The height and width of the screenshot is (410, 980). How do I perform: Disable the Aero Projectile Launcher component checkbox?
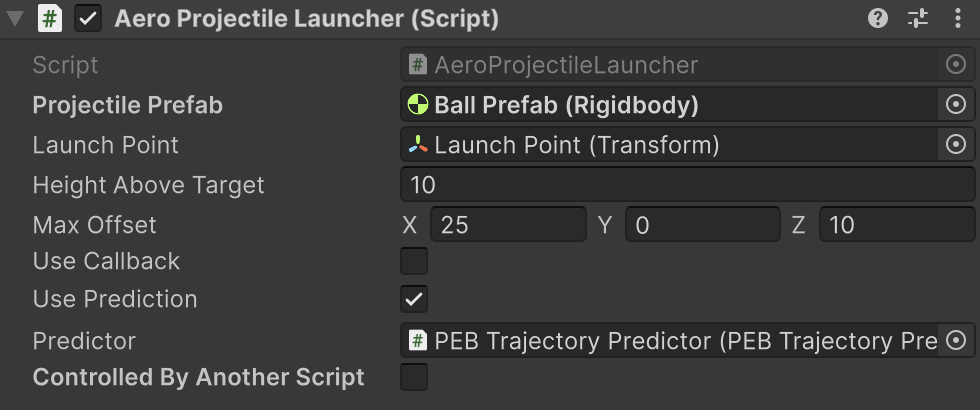click(x=88, y=19)
